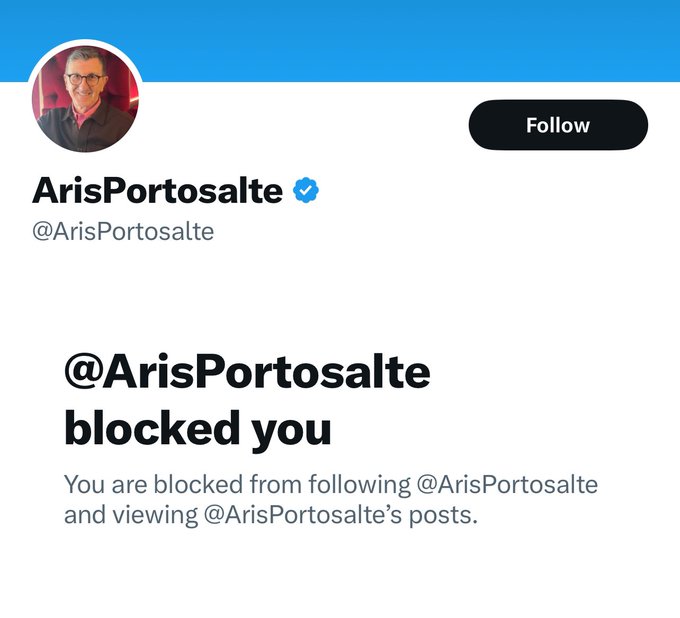The width and height of the screenshot is (680, 618).
Task: Select the ArisPortosalte display name
Action: coord(157,190)
